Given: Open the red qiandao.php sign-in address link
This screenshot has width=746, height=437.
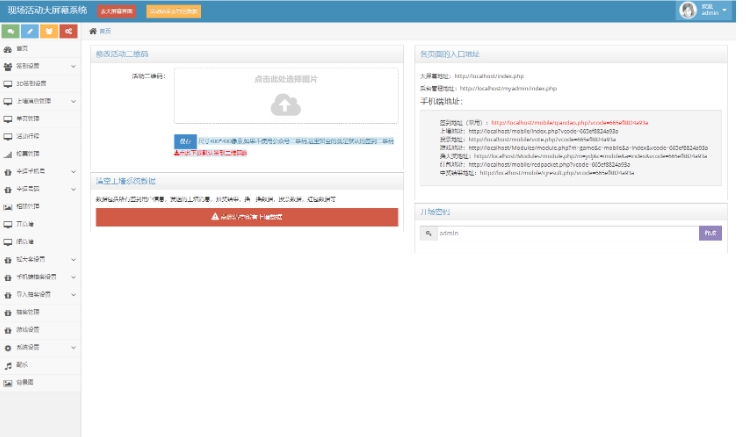Looking at the screenshot, I should pyautogui.click(x=569, y=123).
